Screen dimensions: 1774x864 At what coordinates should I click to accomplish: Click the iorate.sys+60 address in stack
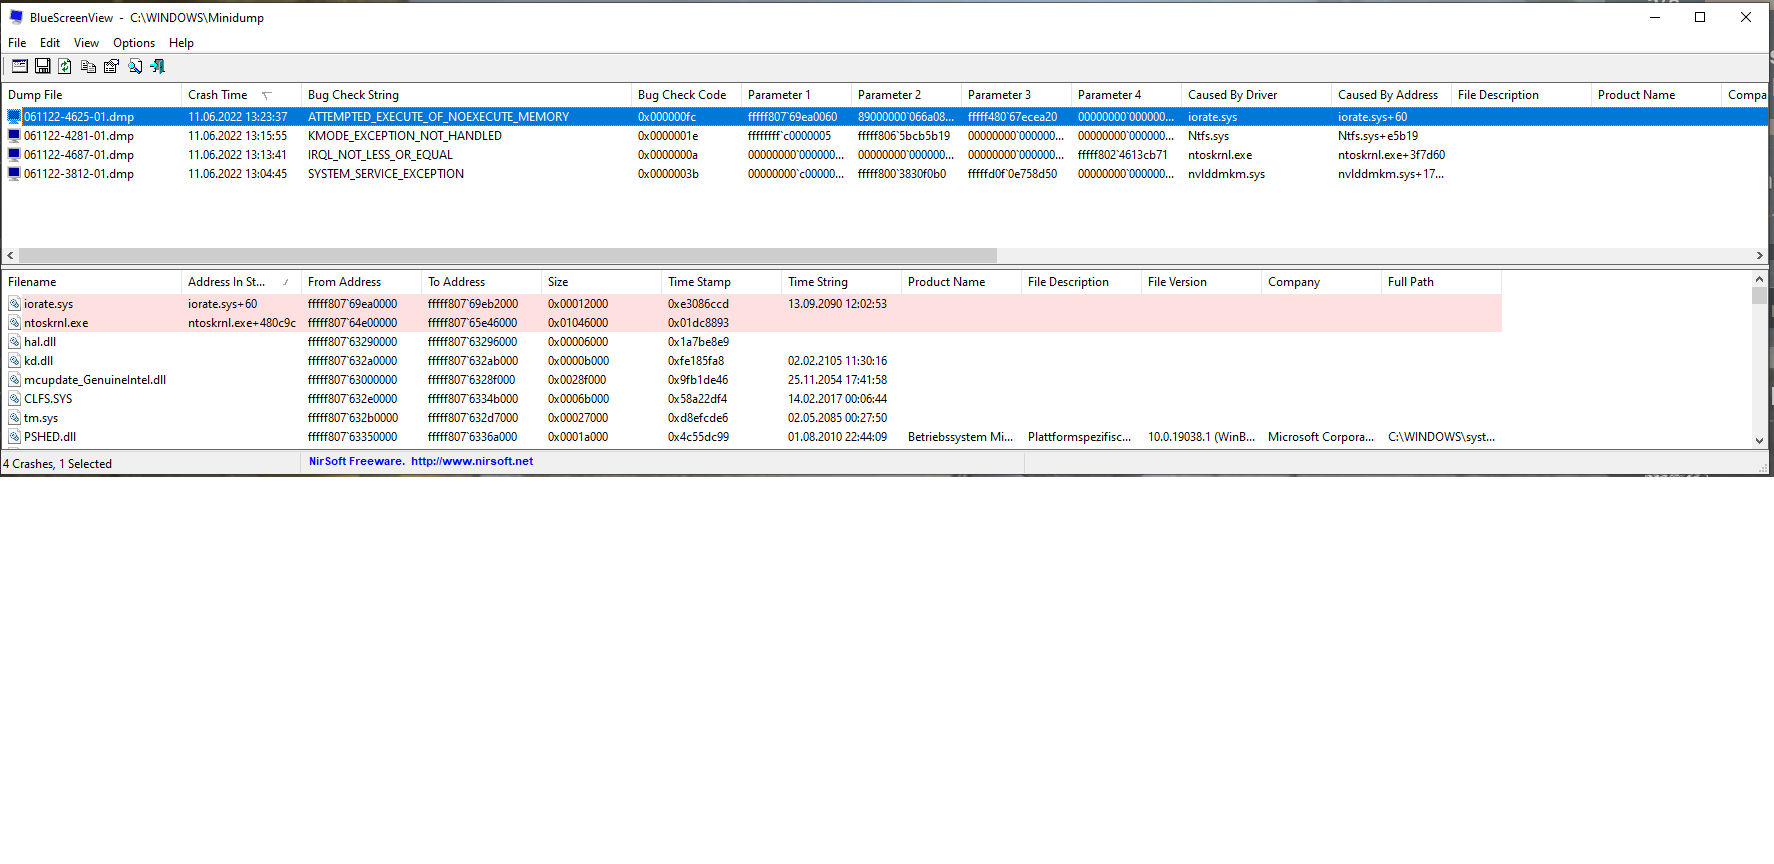[222, 304]
